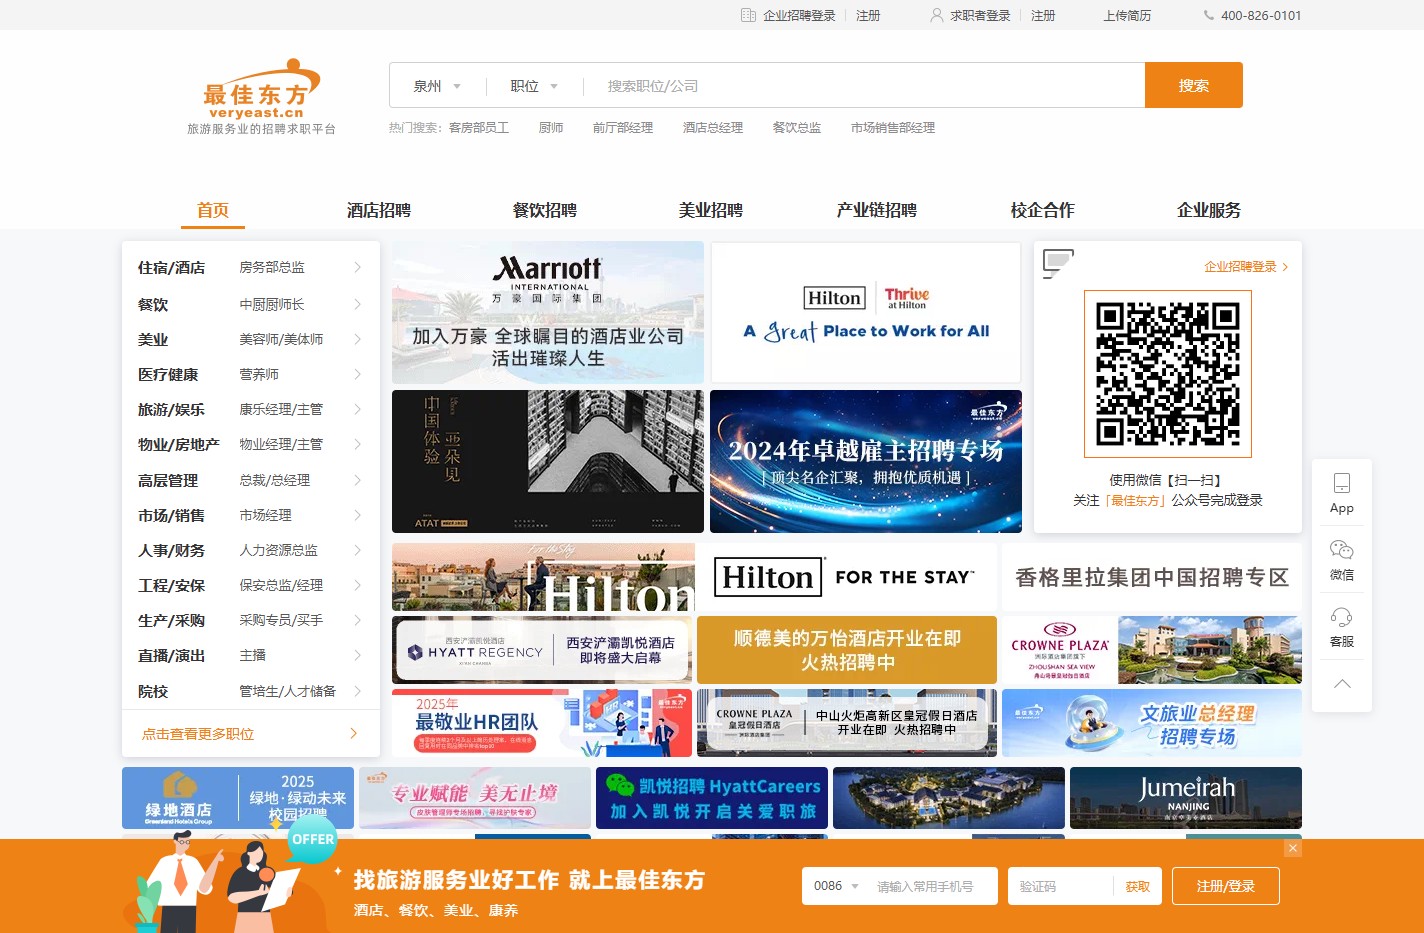Expand the 美业 category arrow
The width and height of the screenshot is (1424, 933).
click(x=357, y=339)
